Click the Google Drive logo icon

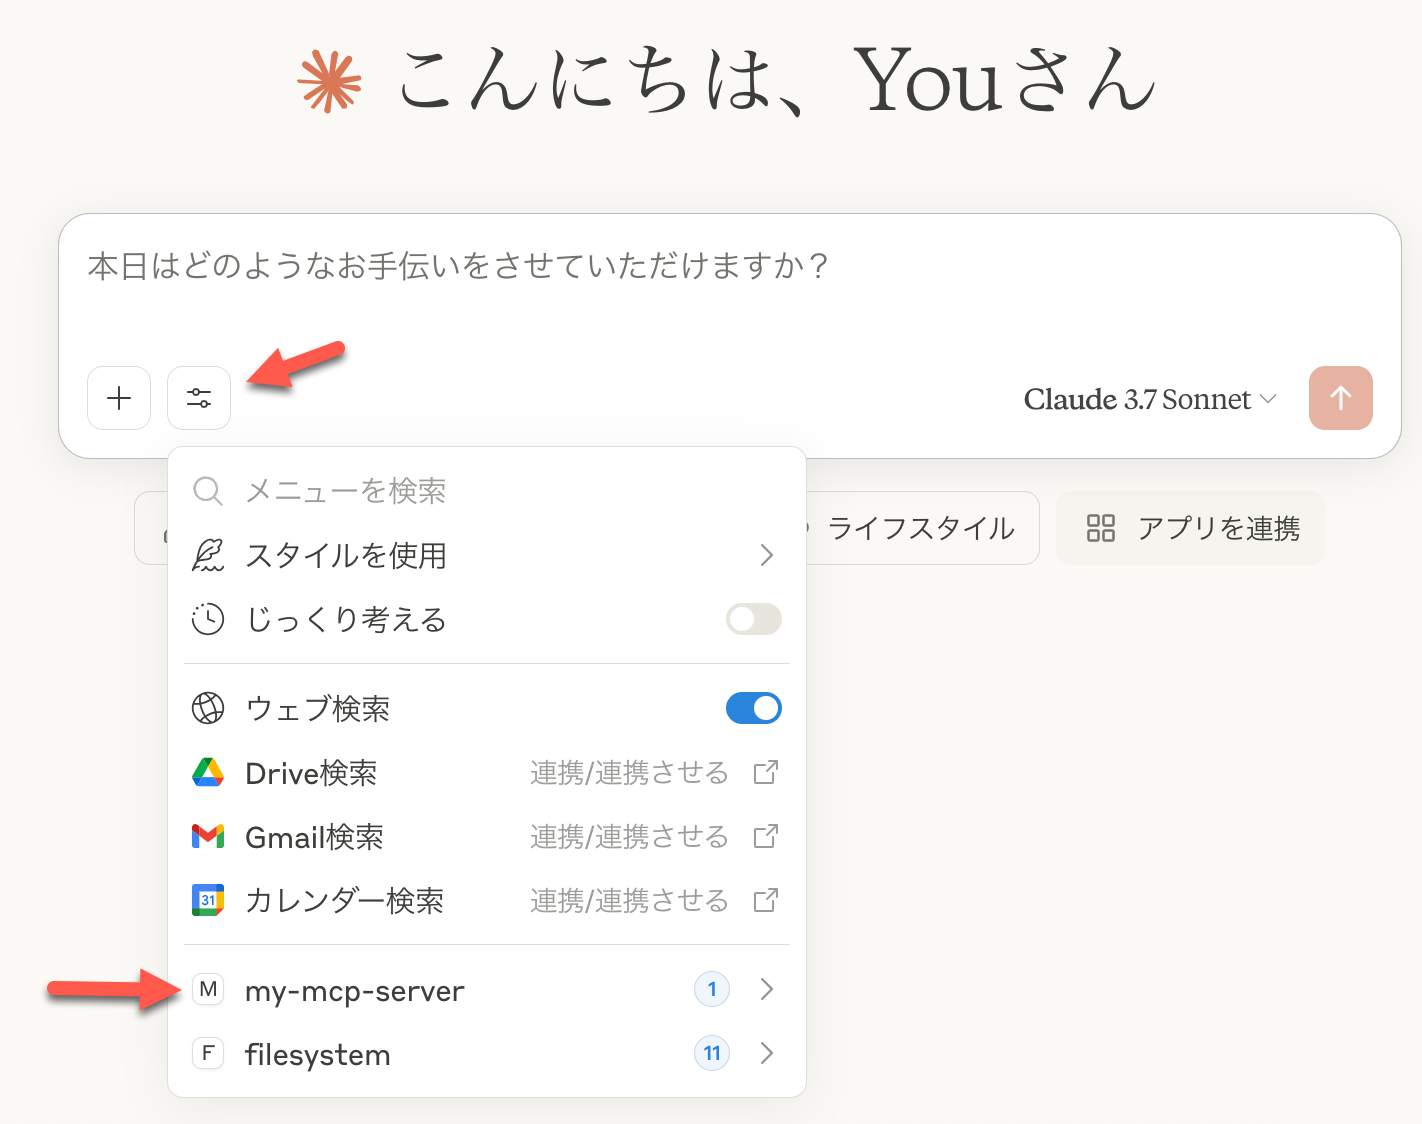click(x=208, y=772)
